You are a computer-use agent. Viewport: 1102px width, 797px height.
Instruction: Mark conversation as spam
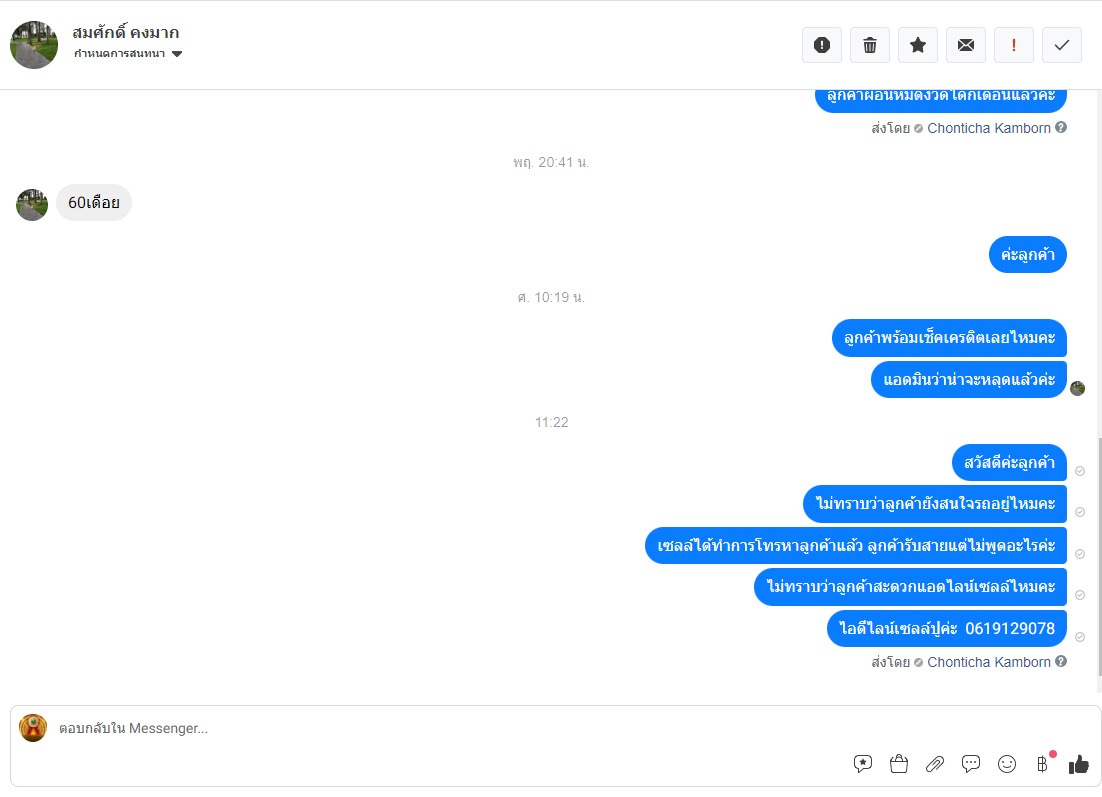pyautogui.click(x=822, y=45)
